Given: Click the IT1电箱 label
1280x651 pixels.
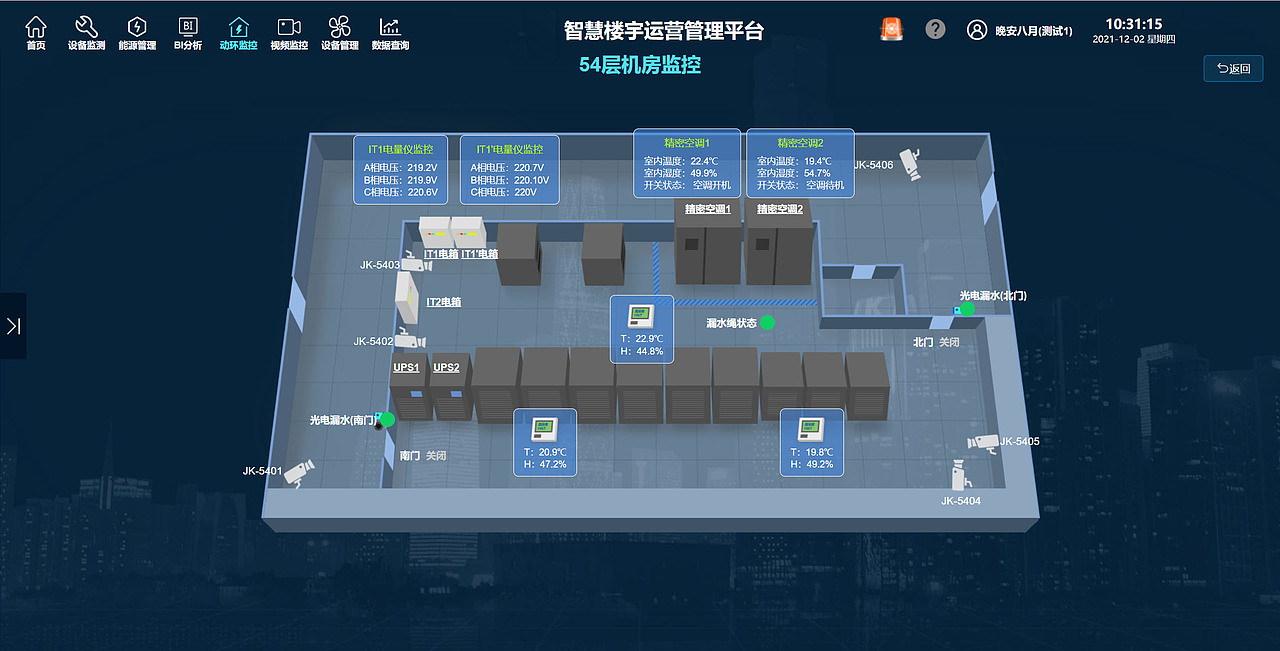Looking at the screenshot, I should click(441, 254).
